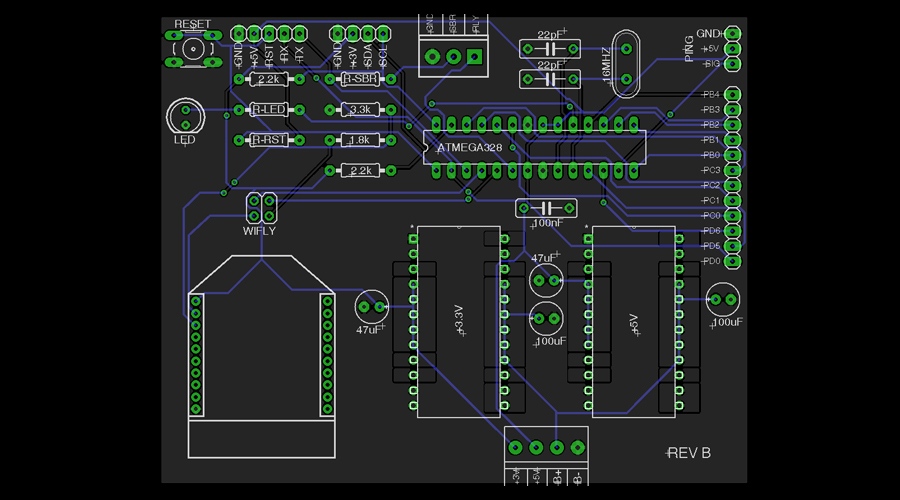Click the PB4 header pin pad
This screenshot has width=900, height=500.
point(733,94)
